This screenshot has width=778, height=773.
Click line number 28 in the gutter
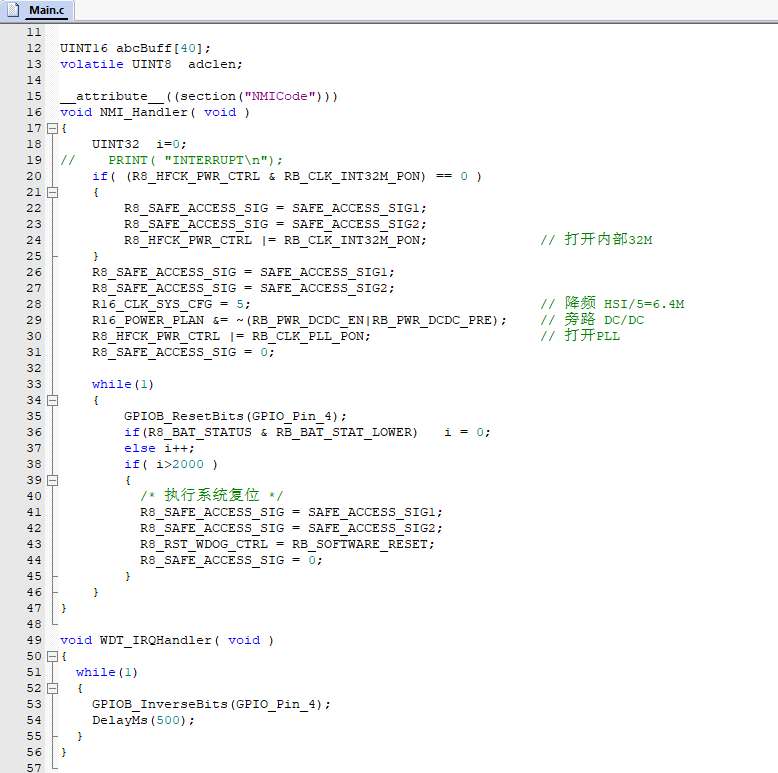click(34, 304)
